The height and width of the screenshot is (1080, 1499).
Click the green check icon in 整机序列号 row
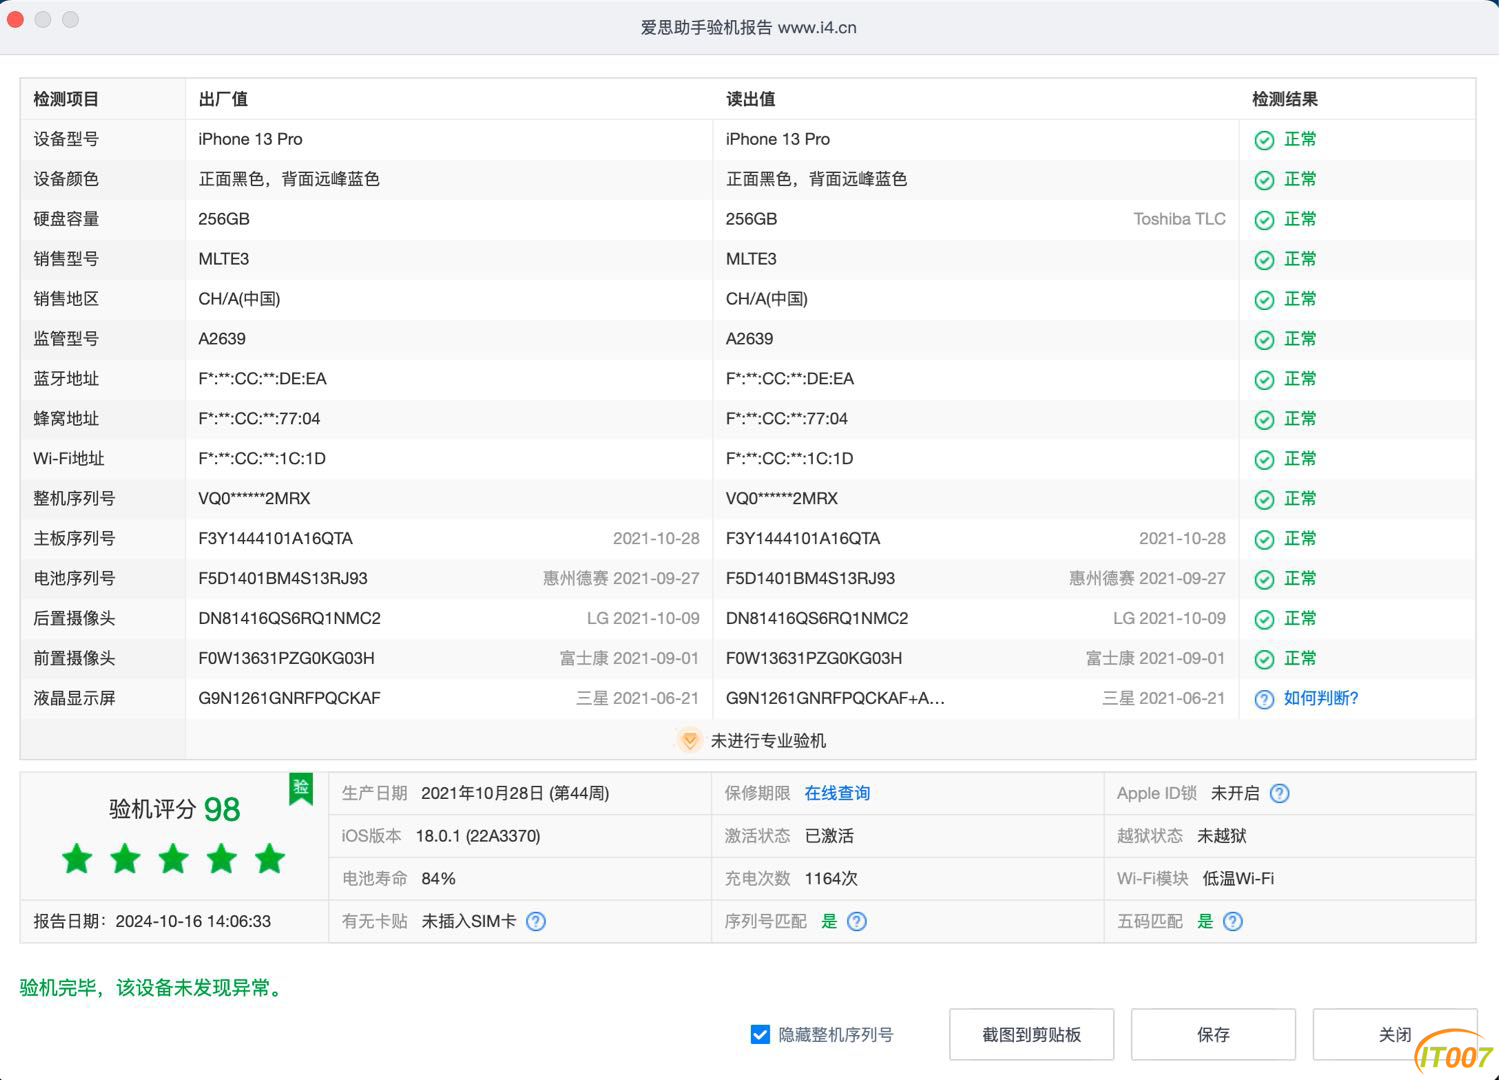1264,500
